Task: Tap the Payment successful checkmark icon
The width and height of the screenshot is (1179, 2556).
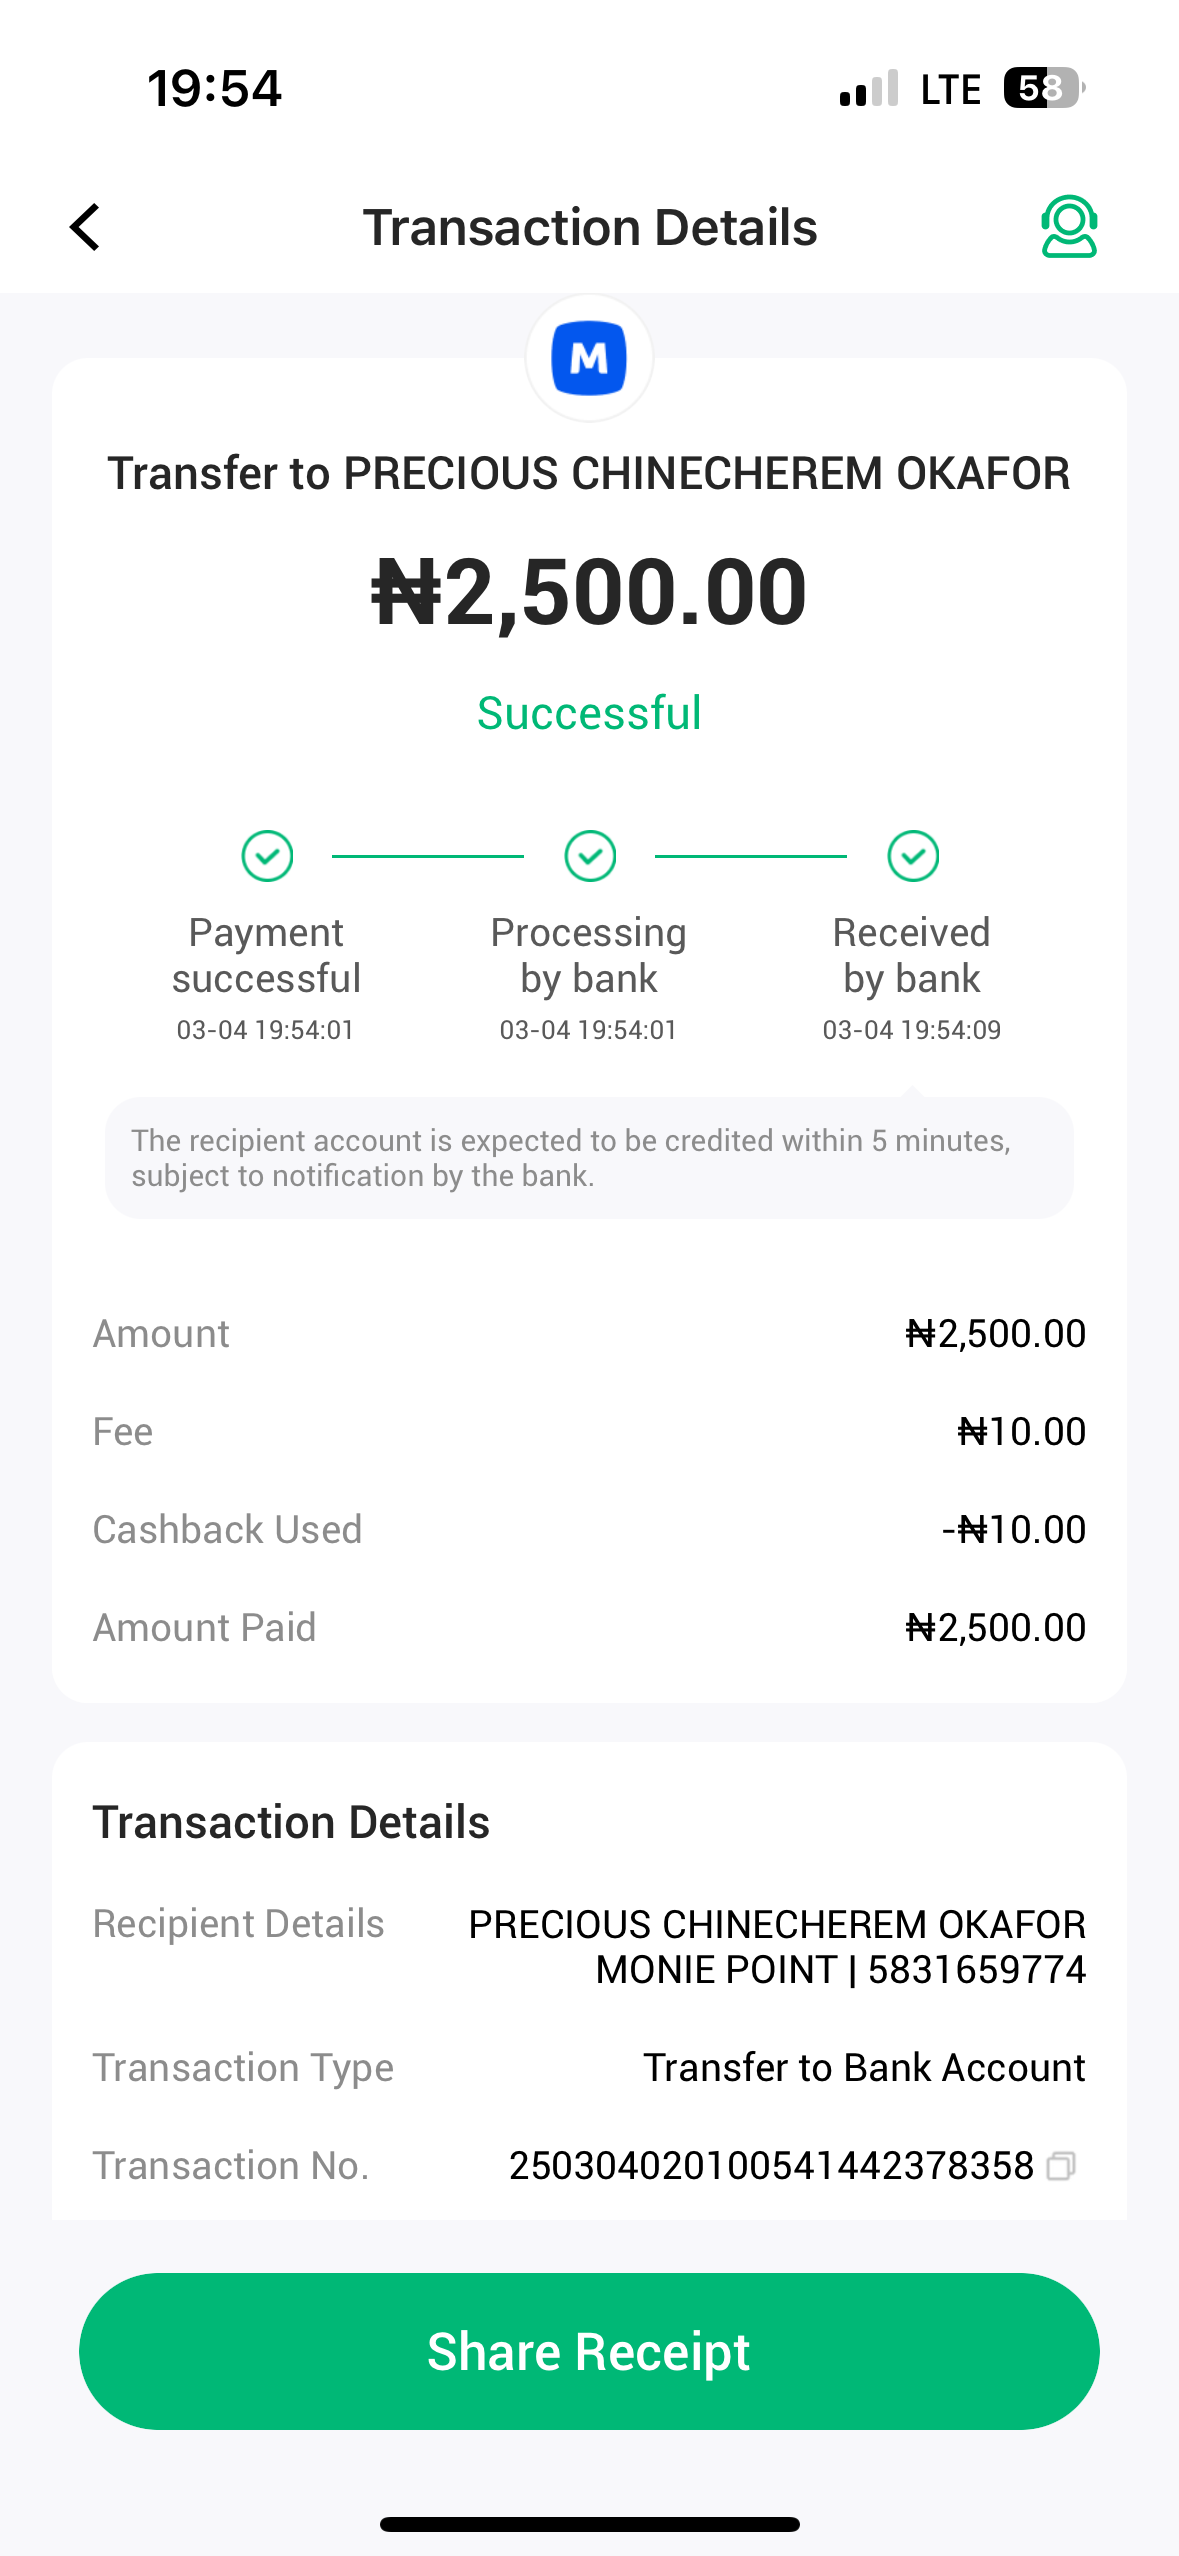Action: (267, 856)
